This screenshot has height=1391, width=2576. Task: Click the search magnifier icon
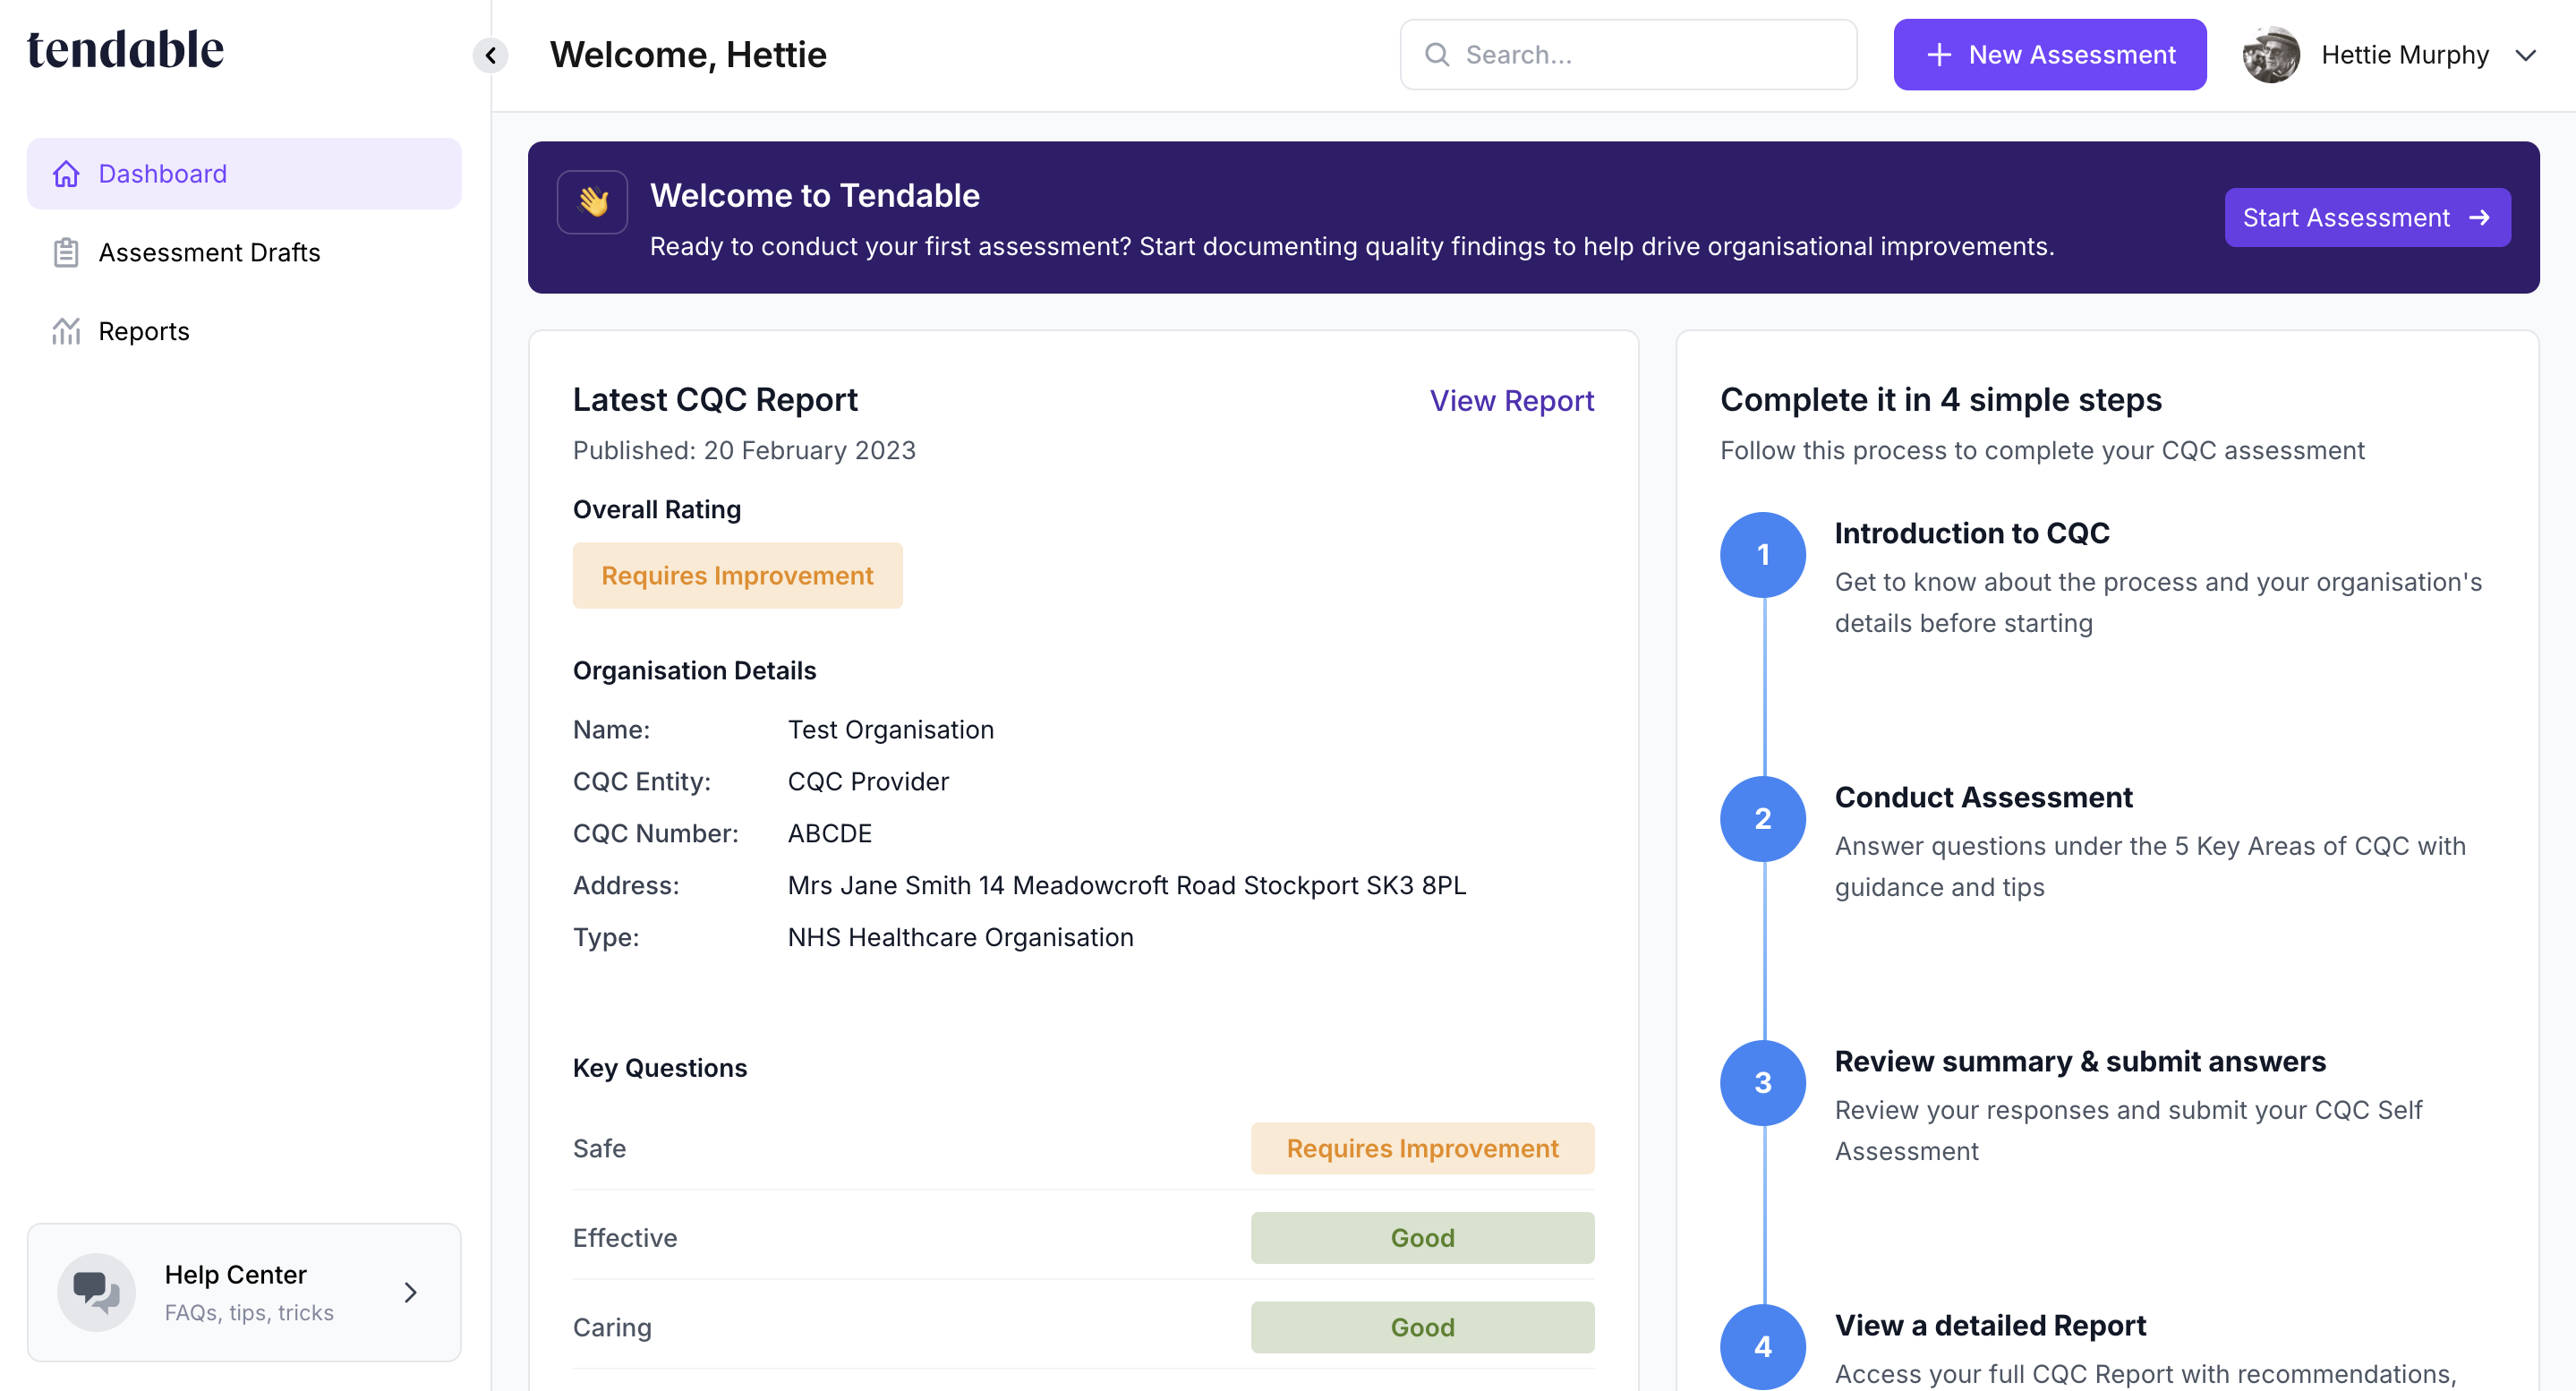(x=1437, y=55)
